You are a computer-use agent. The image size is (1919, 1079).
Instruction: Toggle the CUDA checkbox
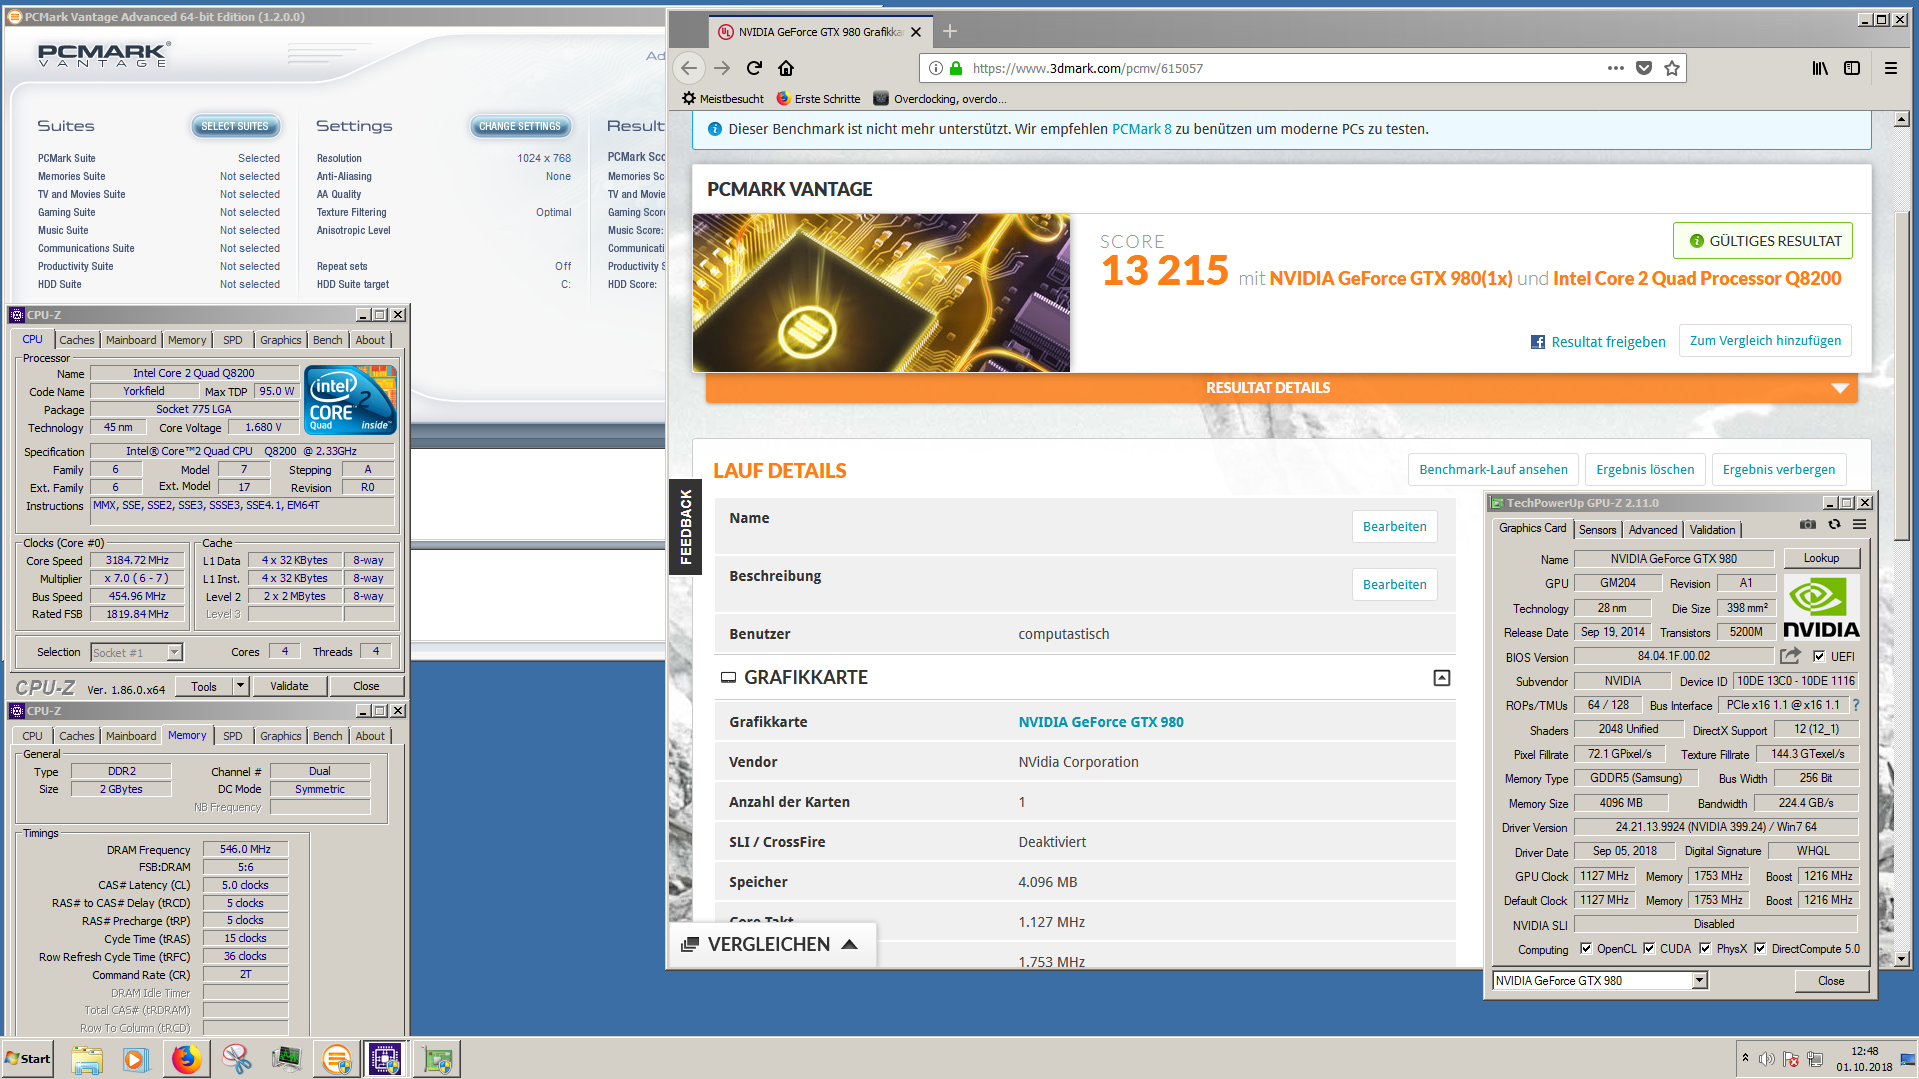tap(1649, 949)
